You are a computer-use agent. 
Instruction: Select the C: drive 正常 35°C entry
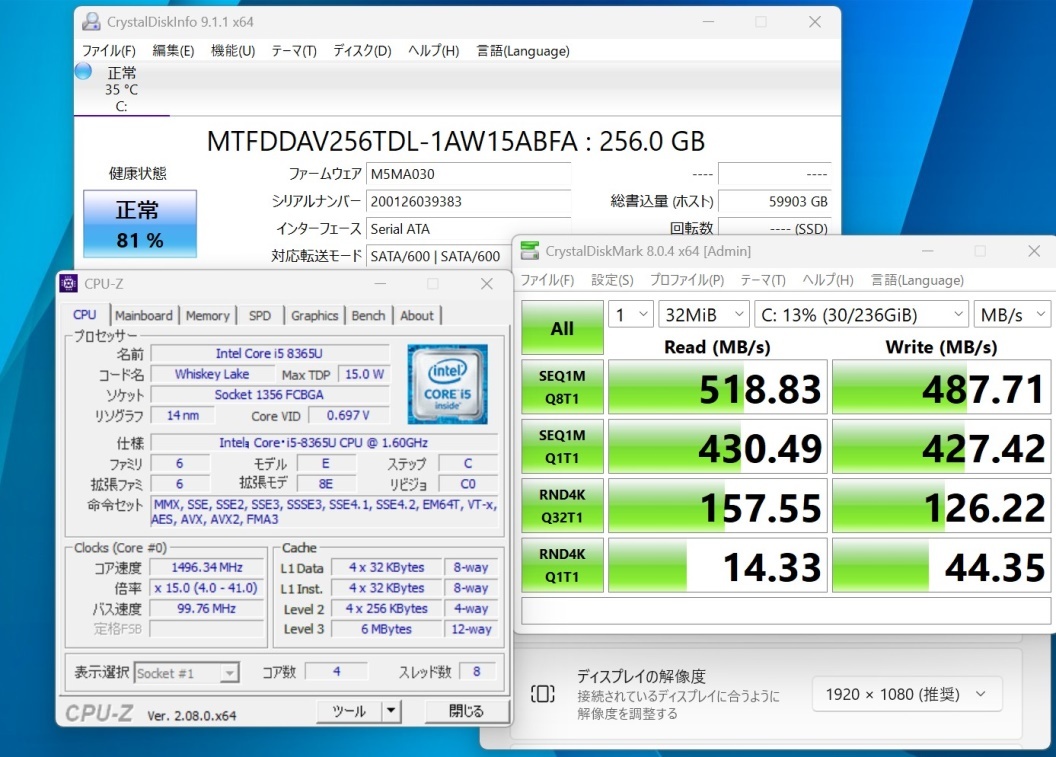point(121,89)
